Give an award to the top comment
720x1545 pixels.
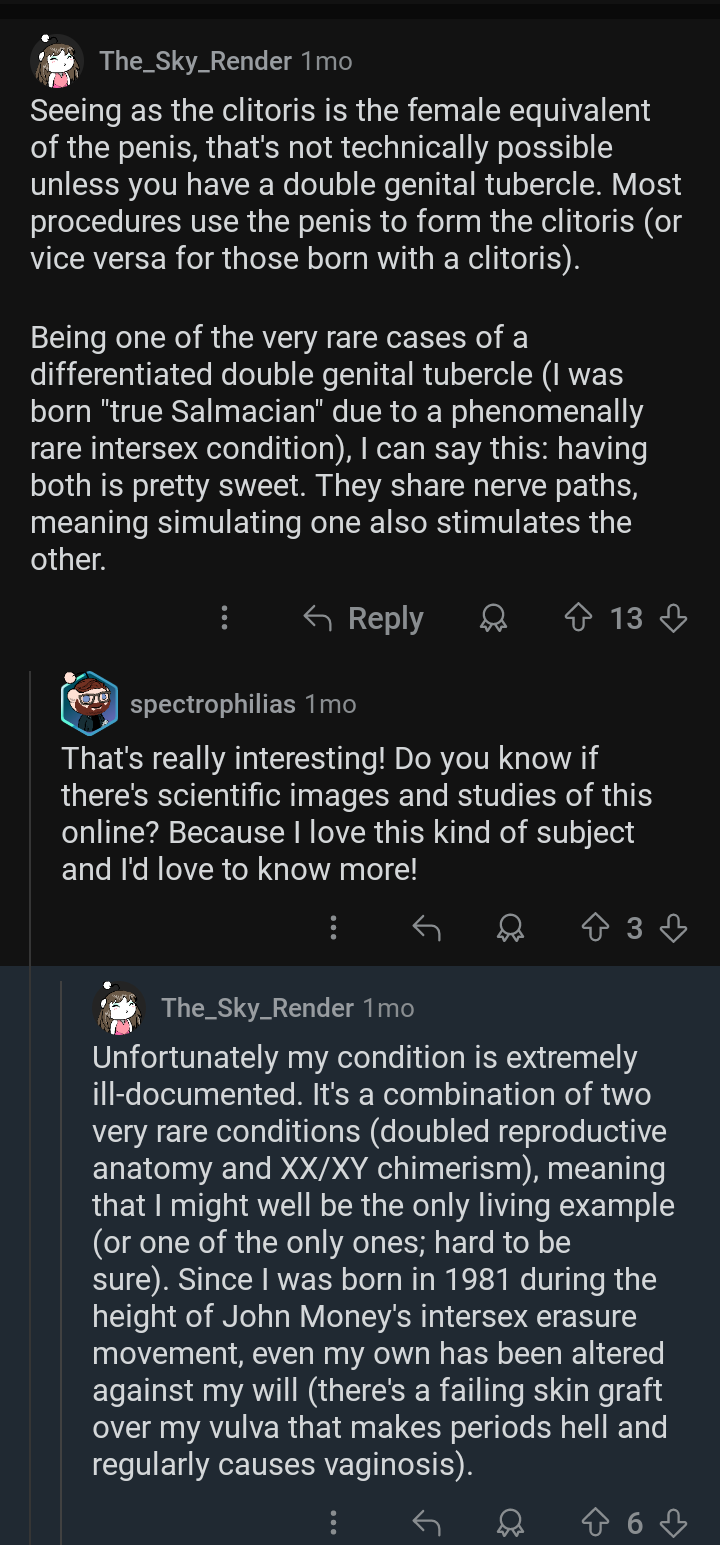click(492, 619)
